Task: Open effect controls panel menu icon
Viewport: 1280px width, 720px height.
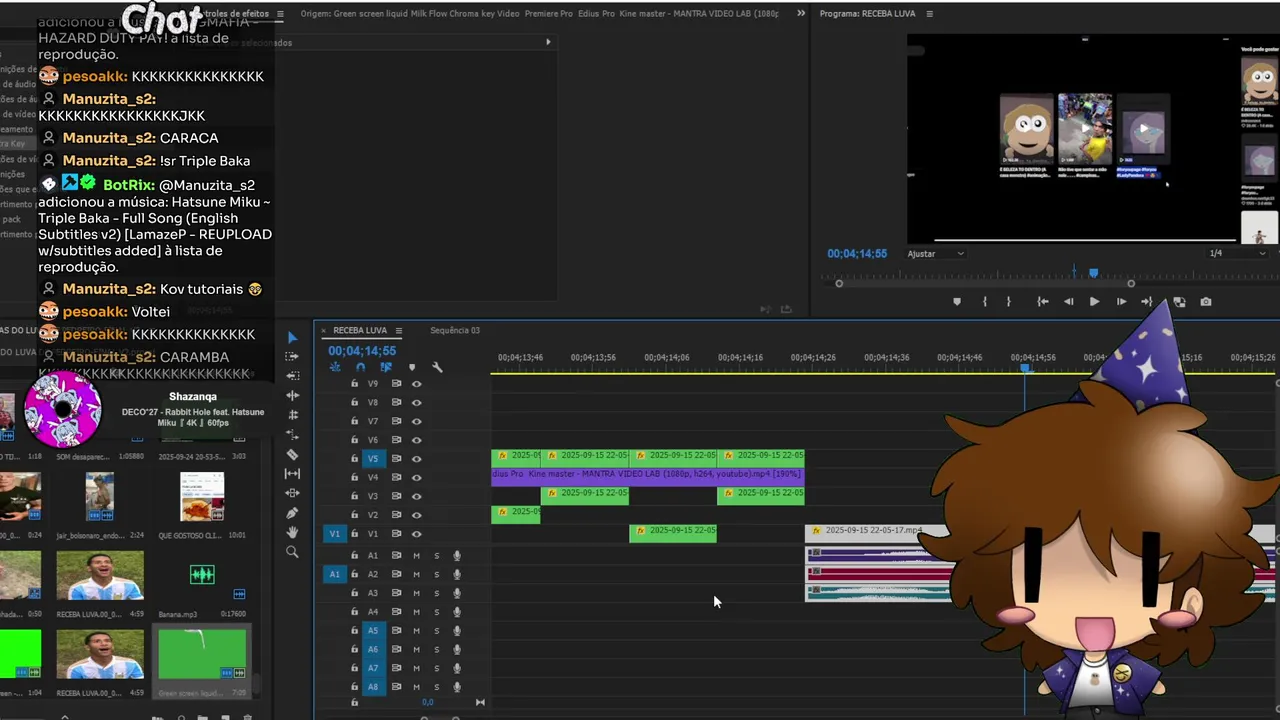Action: pos(280,14)
